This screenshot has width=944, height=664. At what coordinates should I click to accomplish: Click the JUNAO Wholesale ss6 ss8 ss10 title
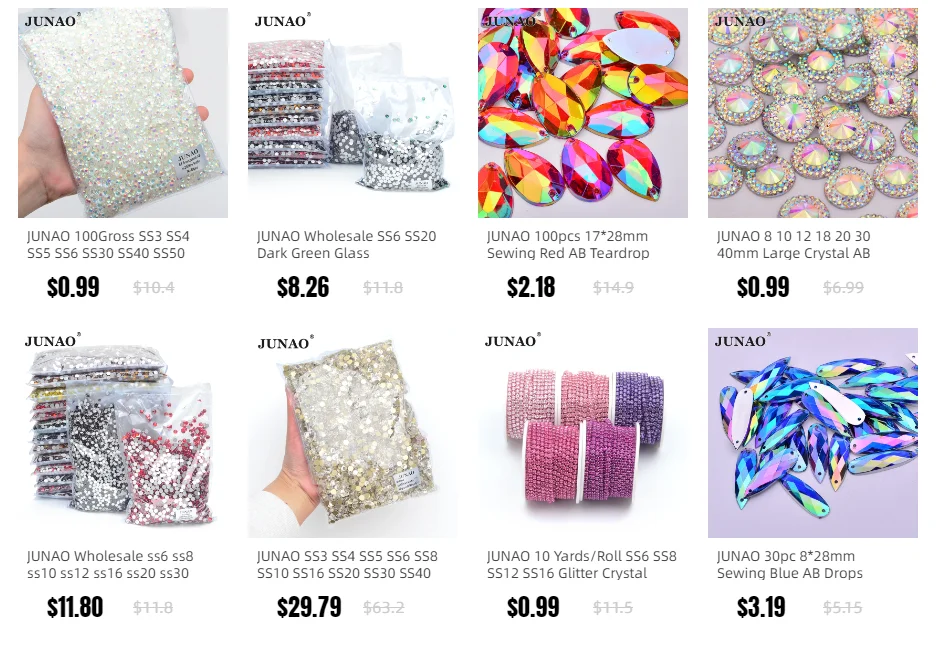(110, 565)
